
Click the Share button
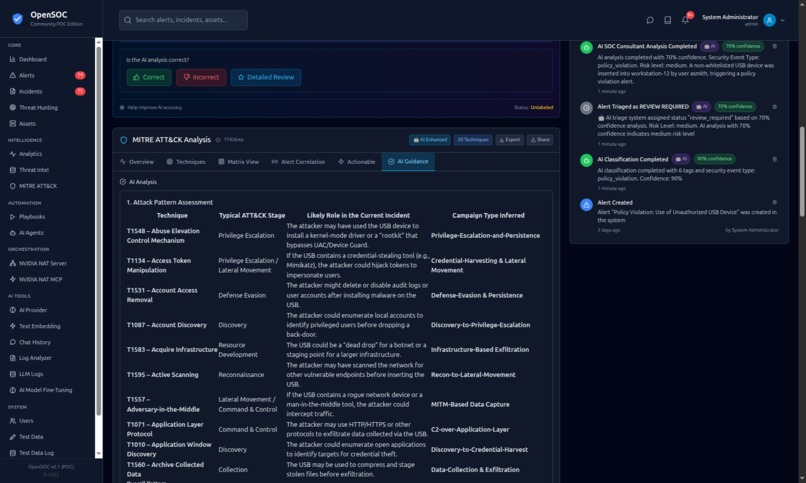tap(540, 140)
